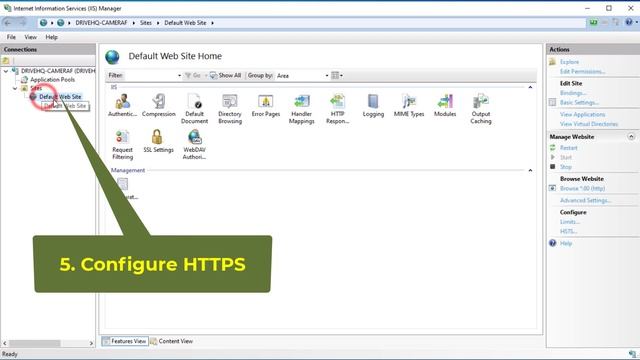Click Edit Permissions link
Screen dimensions: 640x360
point(582,71)
